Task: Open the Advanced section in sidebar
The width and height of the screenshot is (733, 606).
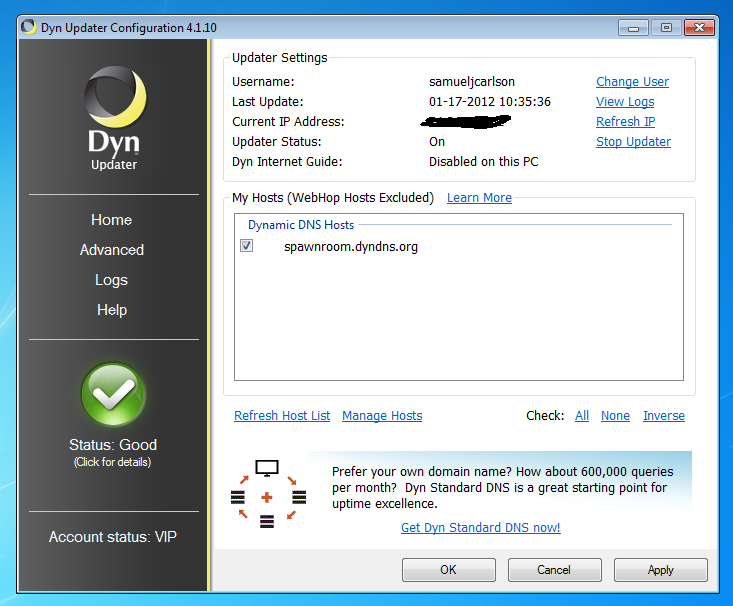Action: pos(112,250)
